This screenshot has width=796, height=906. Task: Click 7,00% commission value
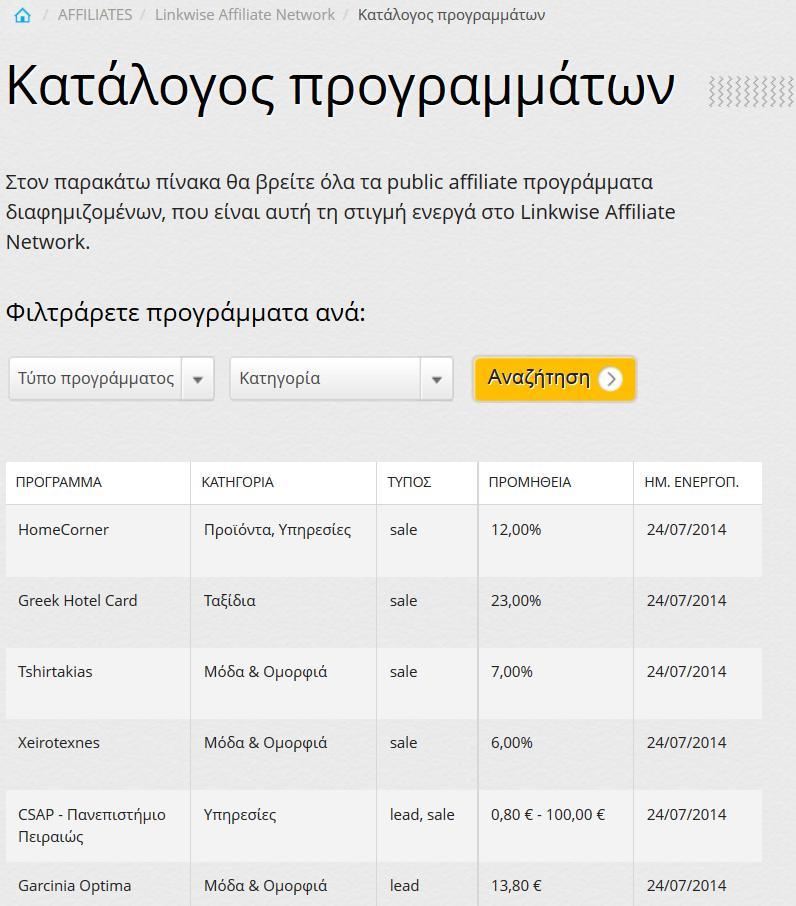point(512,672)
